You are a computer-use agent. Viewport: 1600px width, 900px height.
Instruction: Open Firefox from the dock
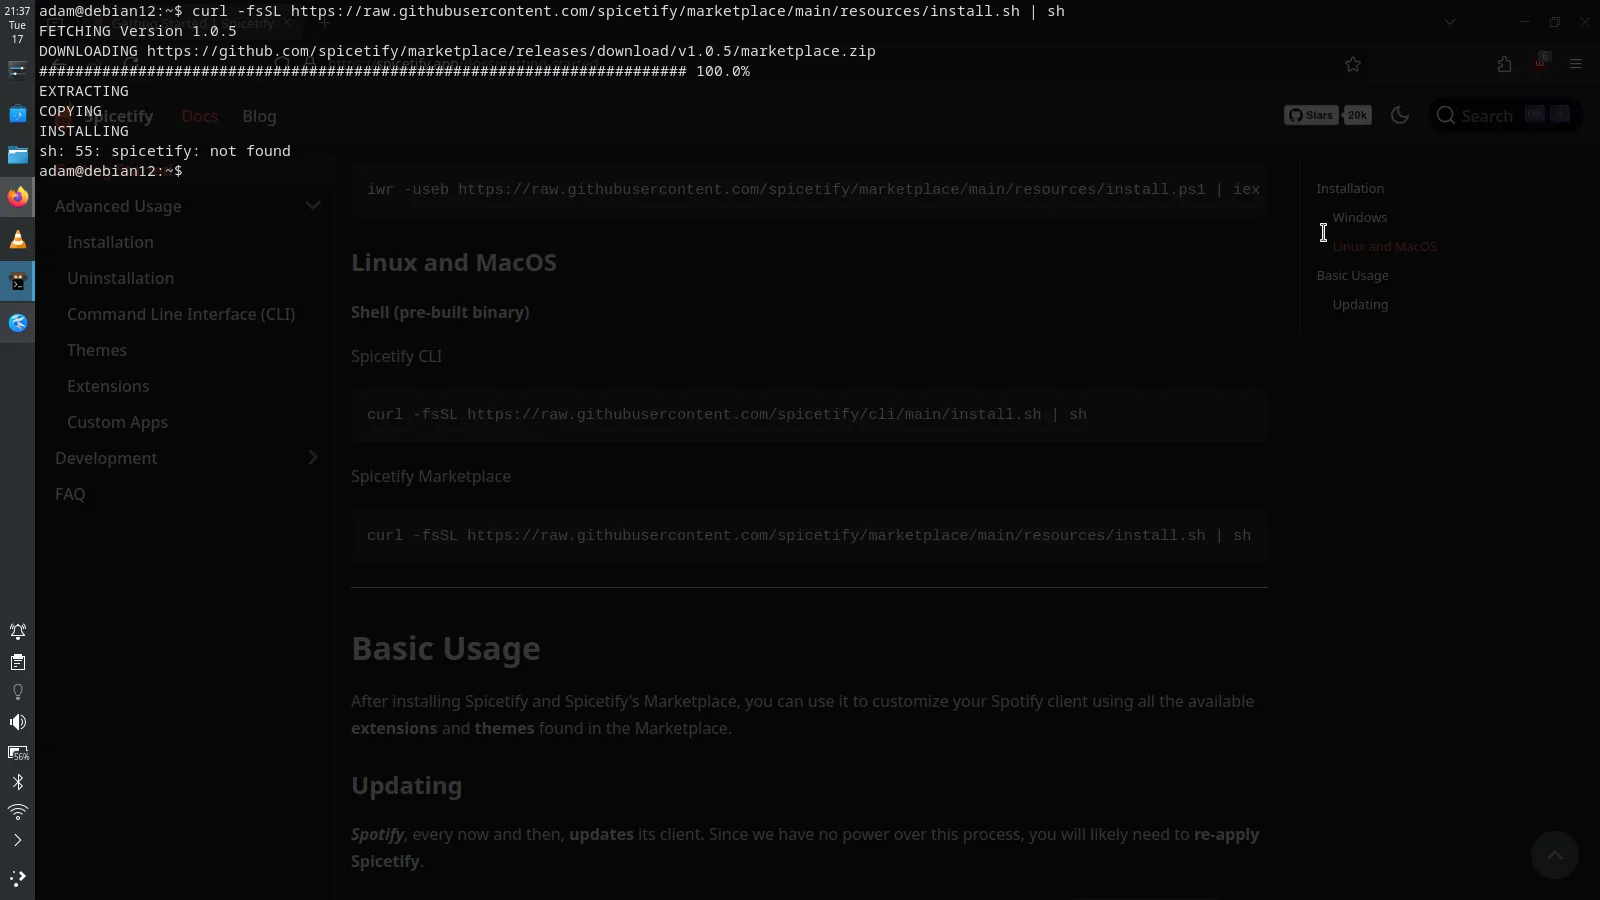tap(17, 197)
